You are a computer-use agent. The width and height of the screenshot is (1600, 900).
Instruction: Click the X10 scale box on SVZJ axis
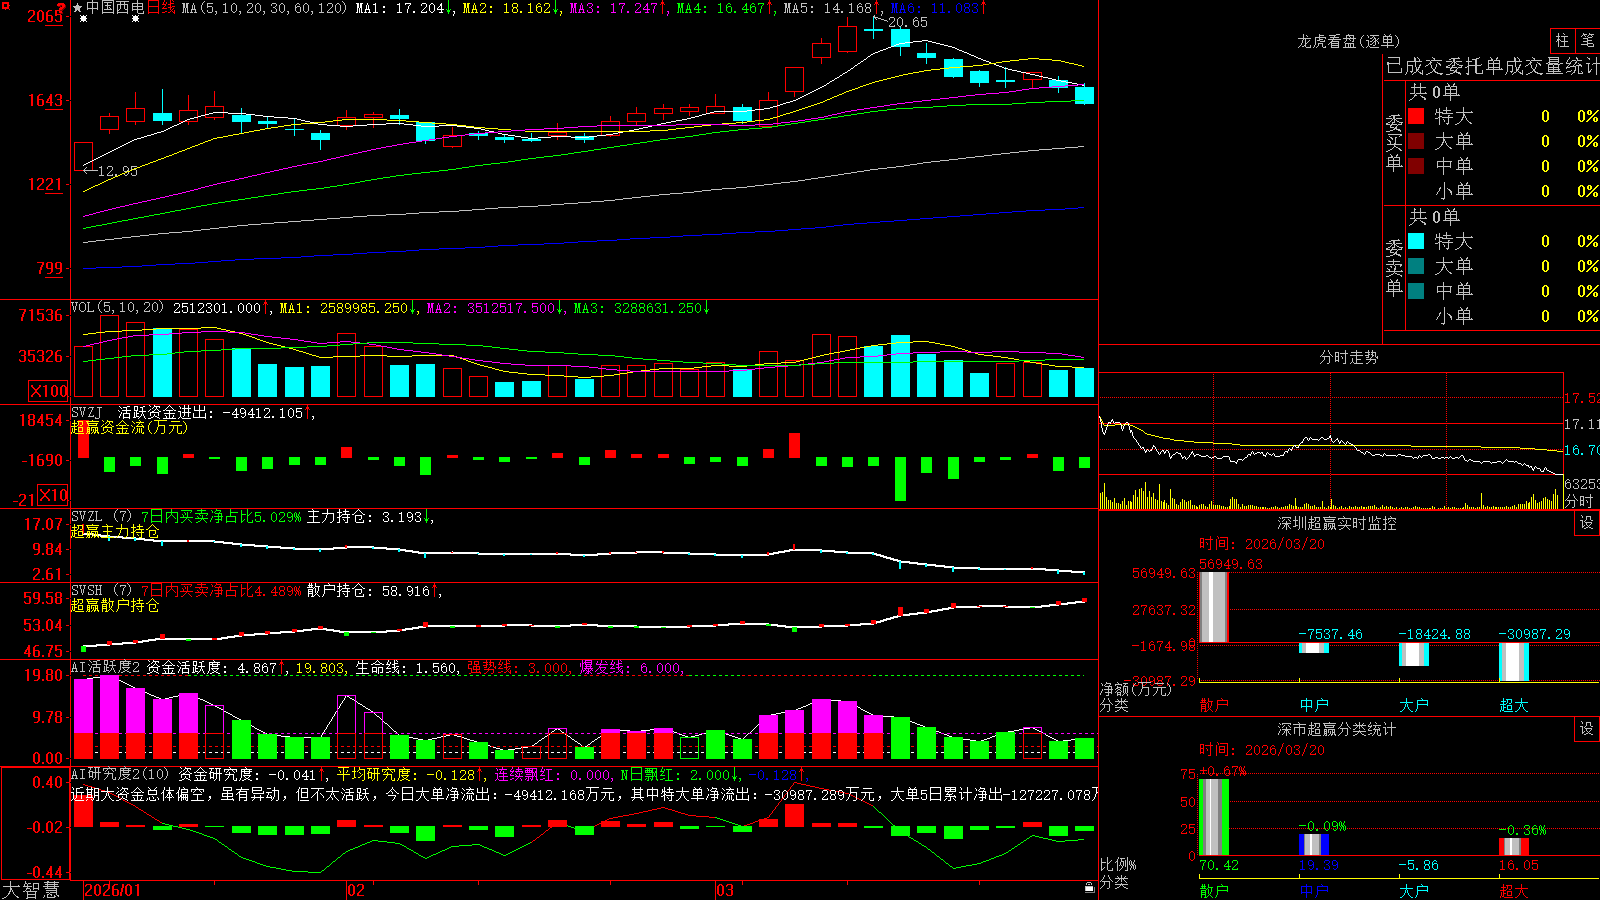click(x=53, y=495)
